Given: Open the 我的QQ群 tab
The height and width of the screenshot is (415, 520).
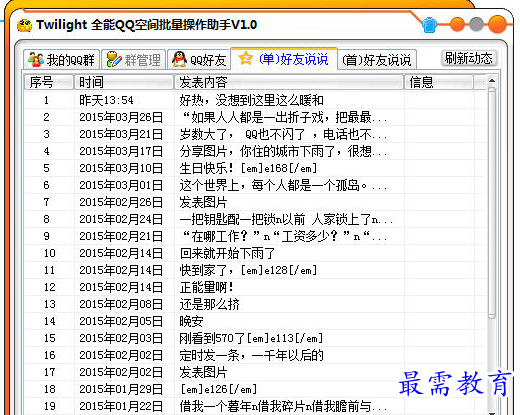Looking at the screenshot, I should point(62,60).
